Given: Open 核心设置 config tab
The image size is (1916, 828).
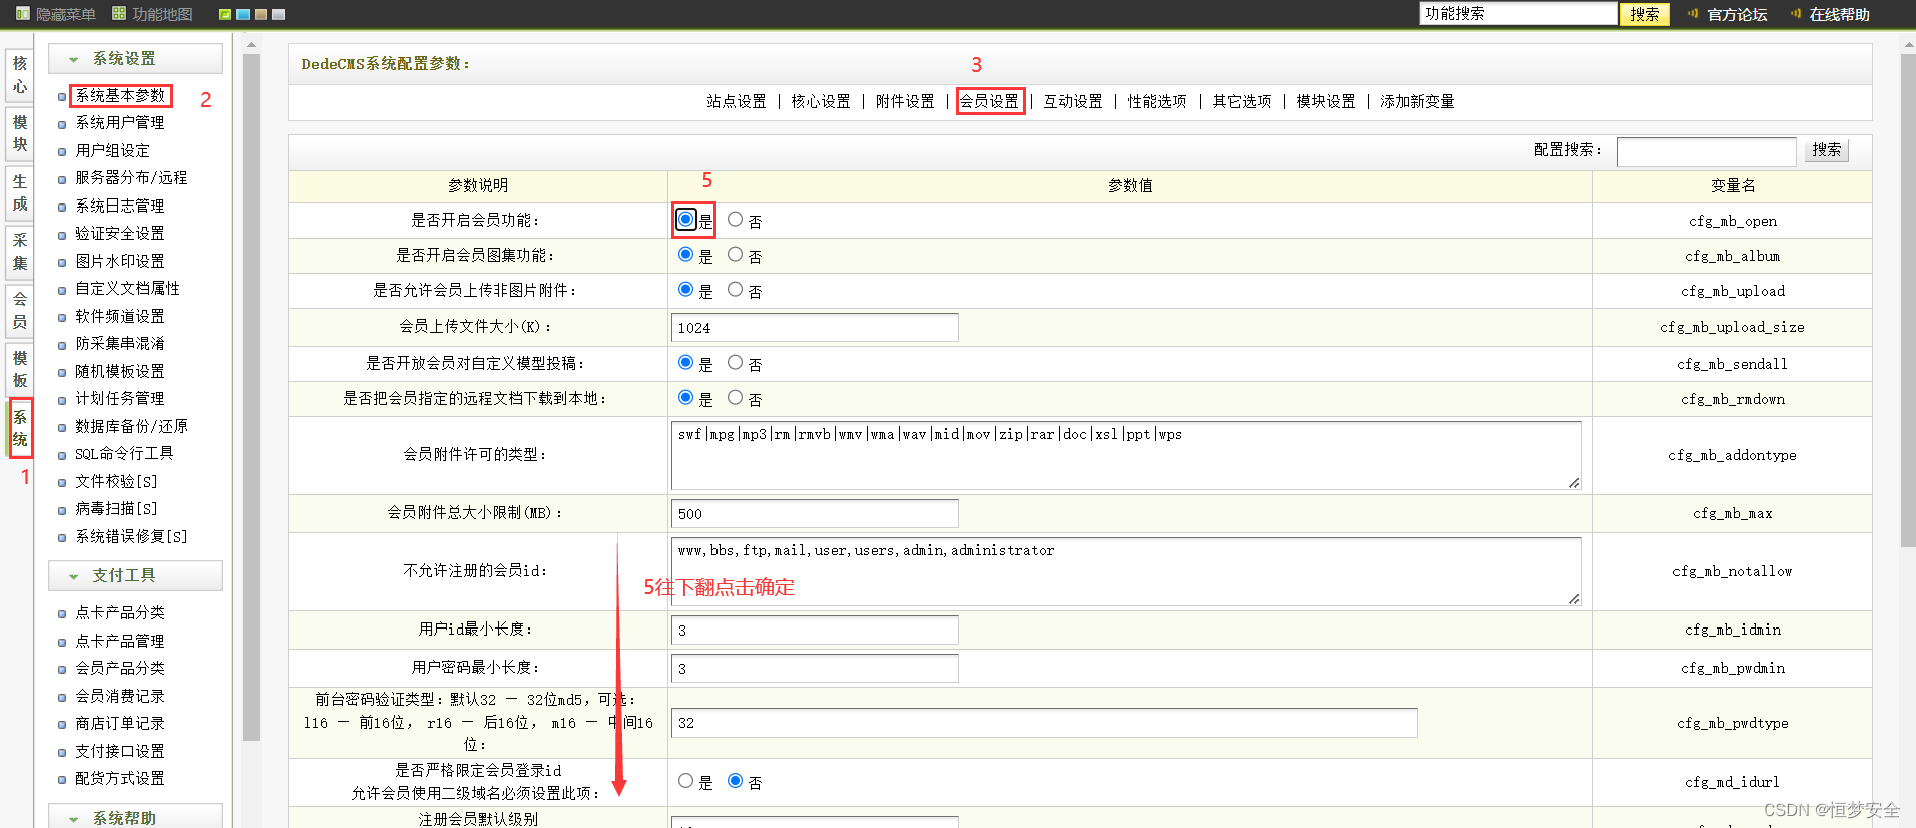Looking at the screenshot, I should pos(821,102).
